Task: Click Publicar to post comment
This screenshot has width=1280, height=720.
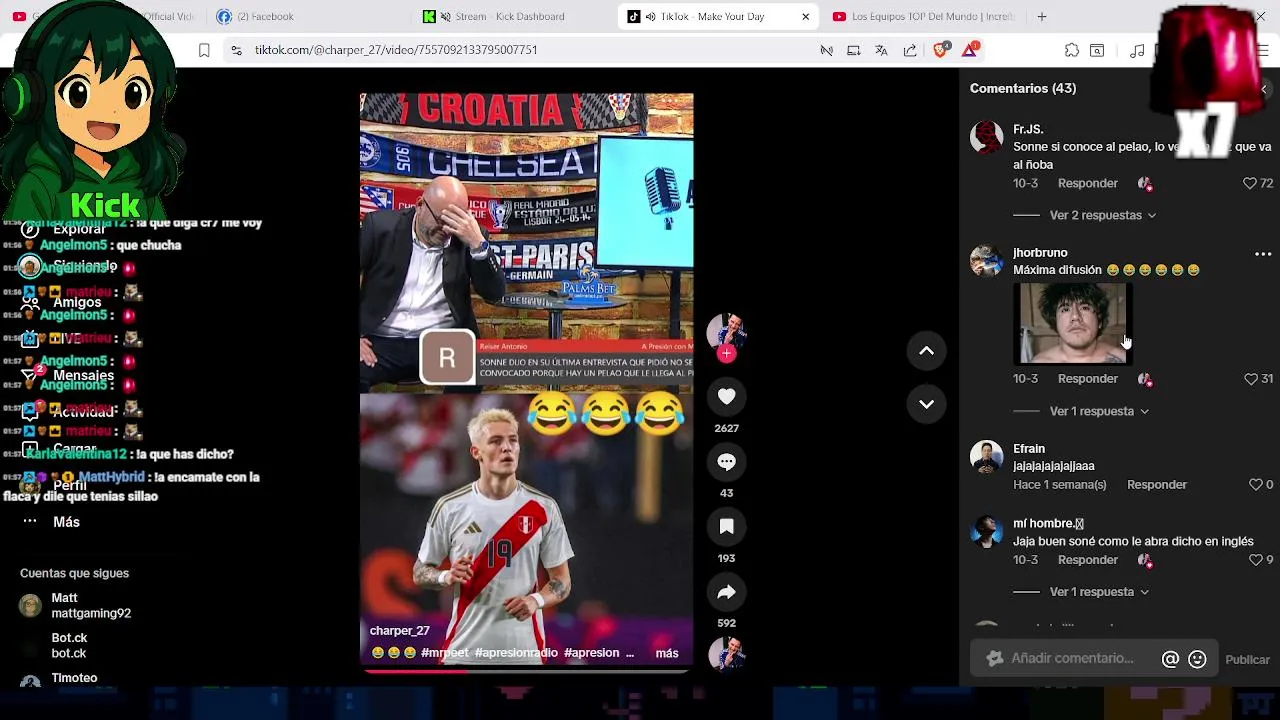Action: pyautogui.click(x=1248, y=660)
